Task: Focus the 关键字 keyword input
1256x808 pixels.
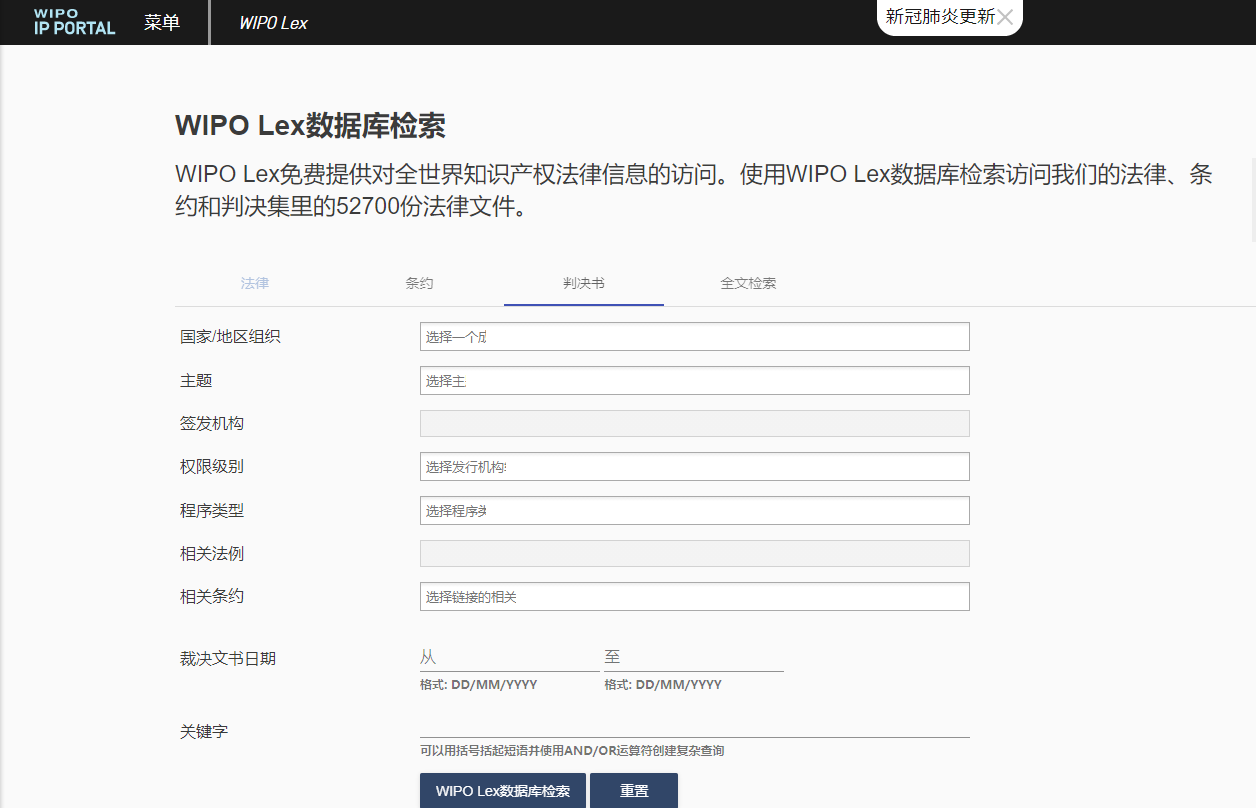Action: point(695,725)
